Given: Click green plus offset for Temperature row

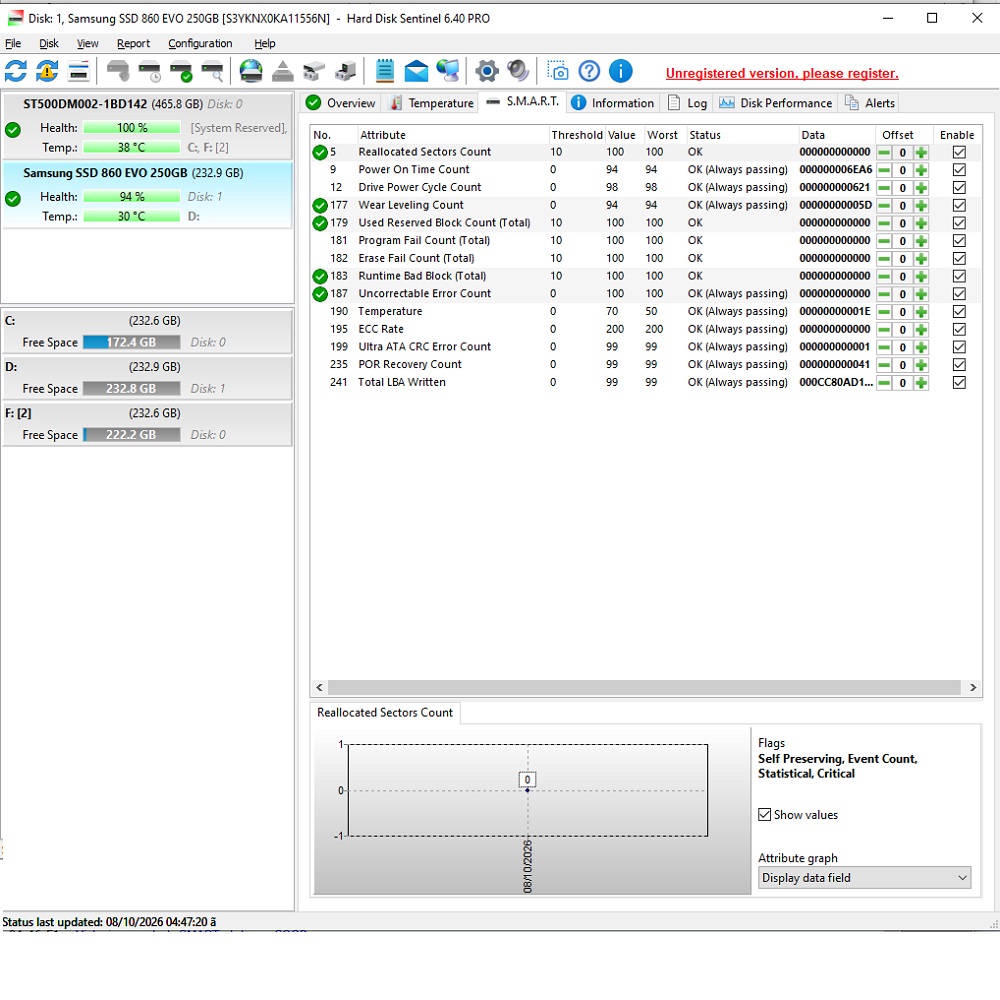Looking at the screenshot, I should click(921, 312).
